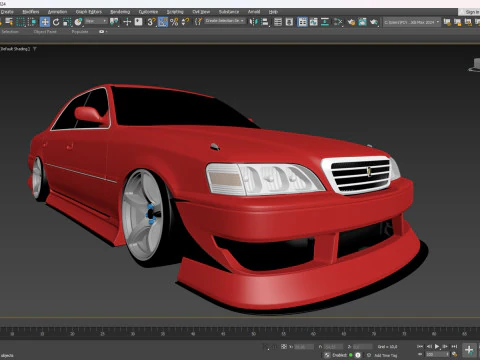This screenshot has height=360, width=480.
Task: Activate Select and Rotate tool
Action: pos(56,22)
